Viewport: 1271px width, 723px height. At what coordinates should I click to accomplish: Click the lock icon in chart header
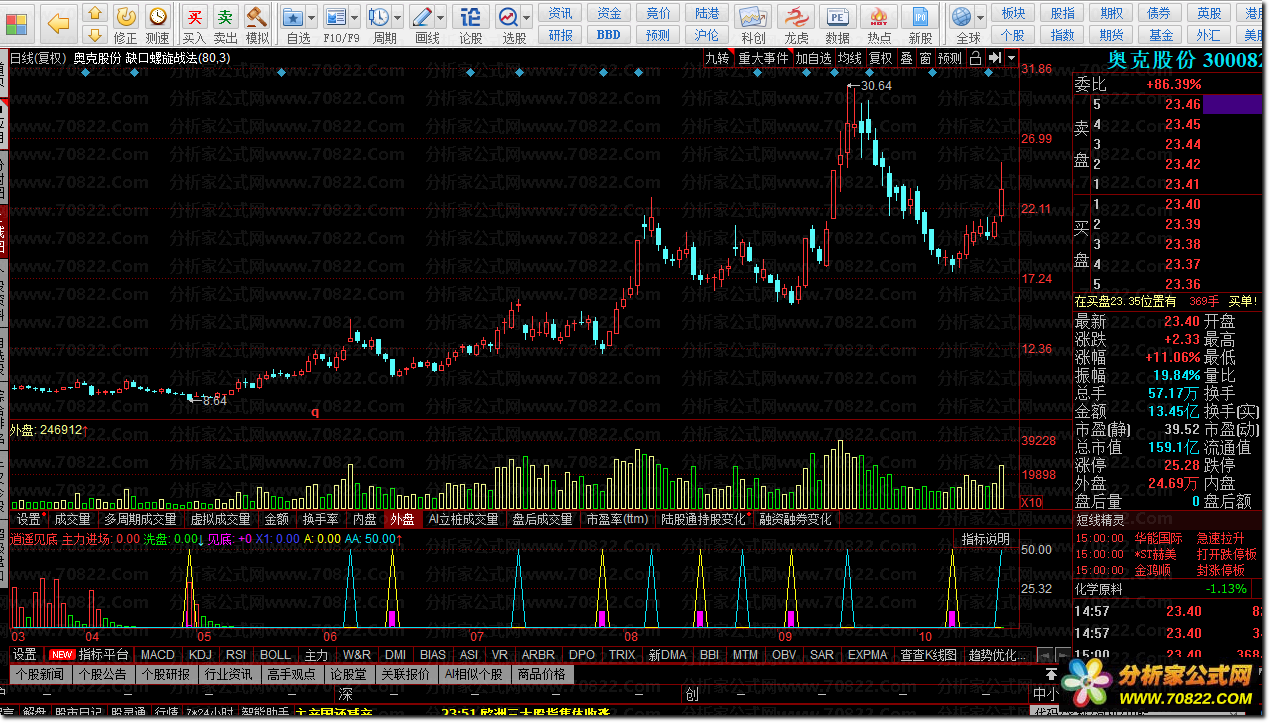[x=976, y=58]
